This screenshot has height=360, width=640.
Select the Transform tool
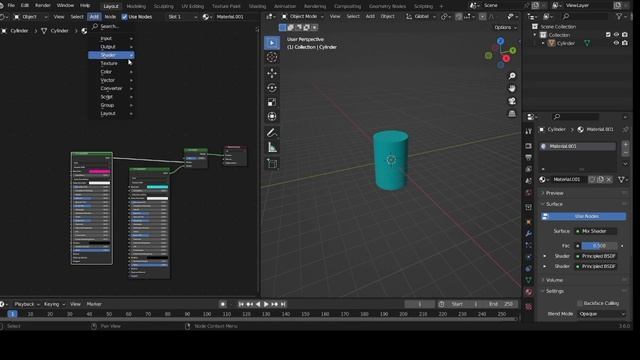(272, 116)
